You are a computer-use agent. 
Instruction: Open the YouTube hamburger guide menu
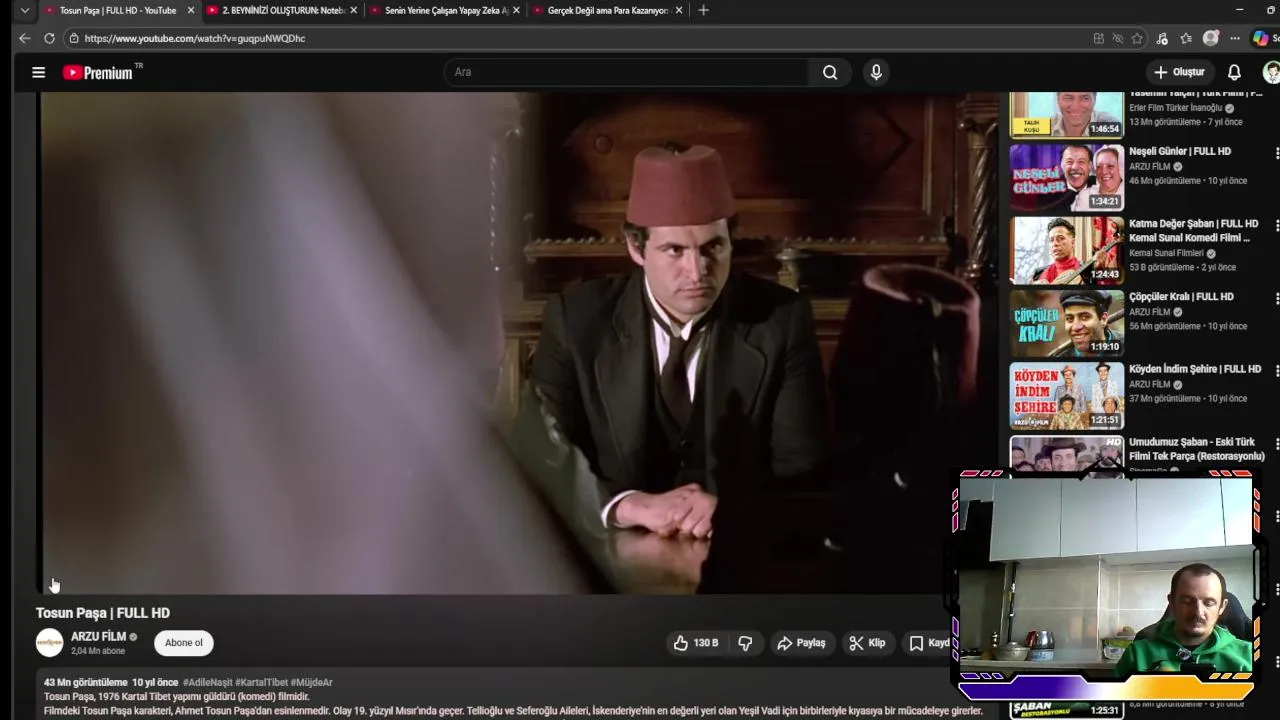click(x=38, y=72)
